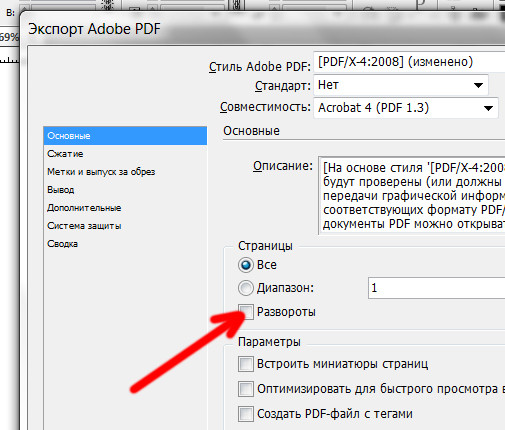Choose the Диапазон radio button
This screenshot has width=505, height=430.
click(246, 288)
